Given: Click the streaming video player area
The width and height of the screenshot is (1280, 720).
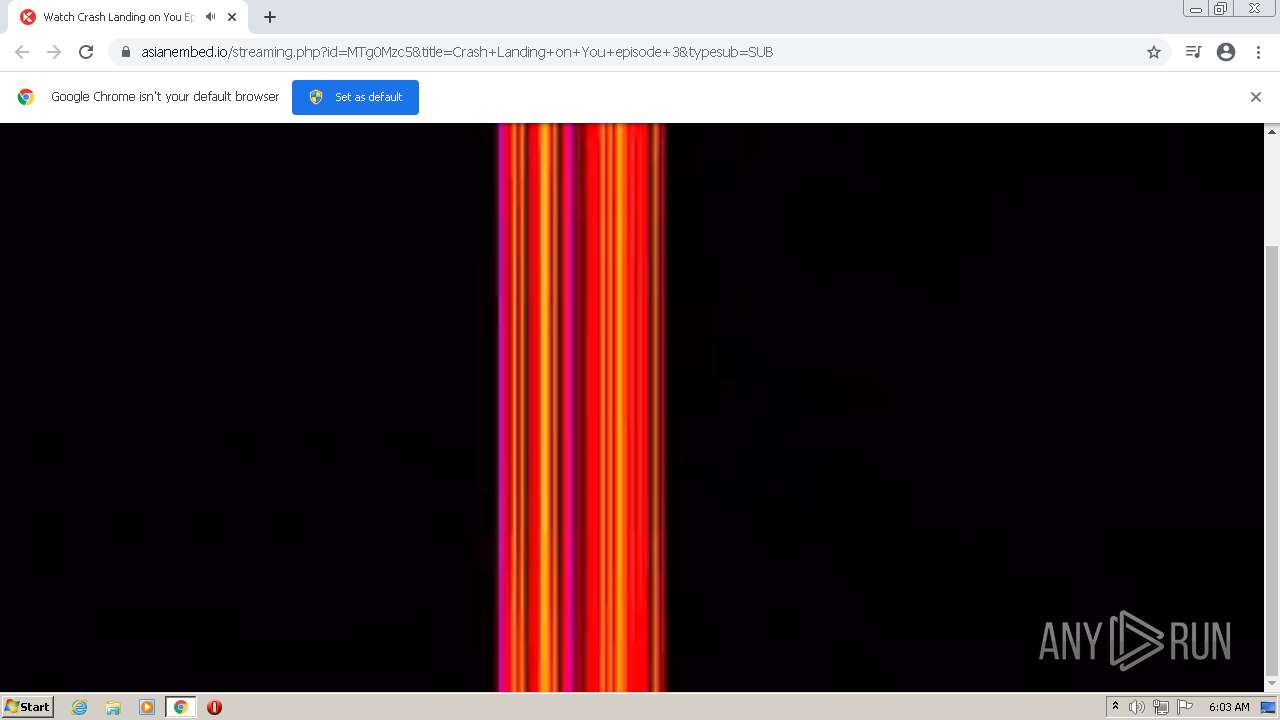Looking at the screenshot, I should [632, 408].
